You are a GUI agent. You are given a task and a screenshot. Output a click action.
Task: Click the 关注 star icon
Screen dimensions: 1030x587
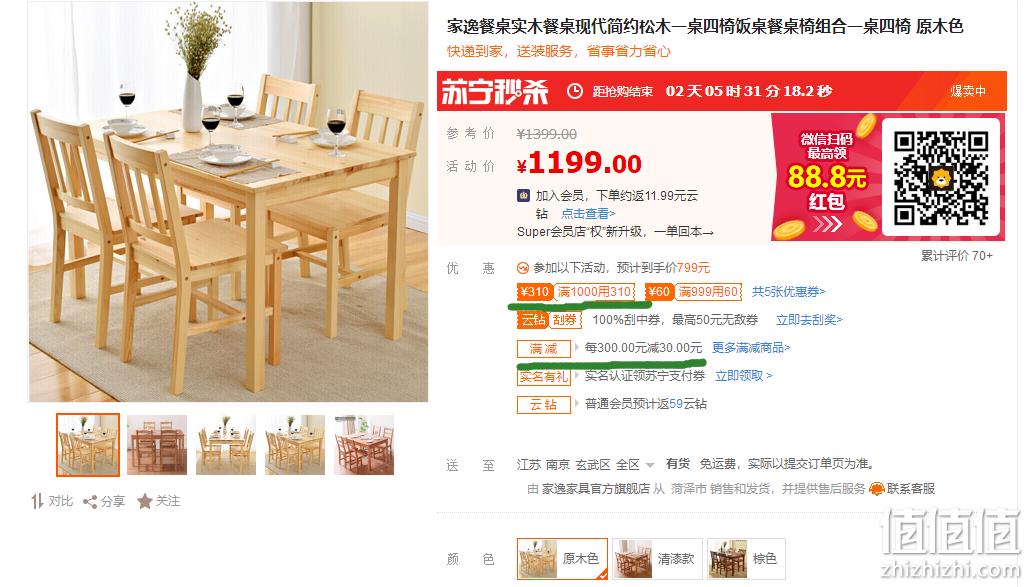[145, 502]
